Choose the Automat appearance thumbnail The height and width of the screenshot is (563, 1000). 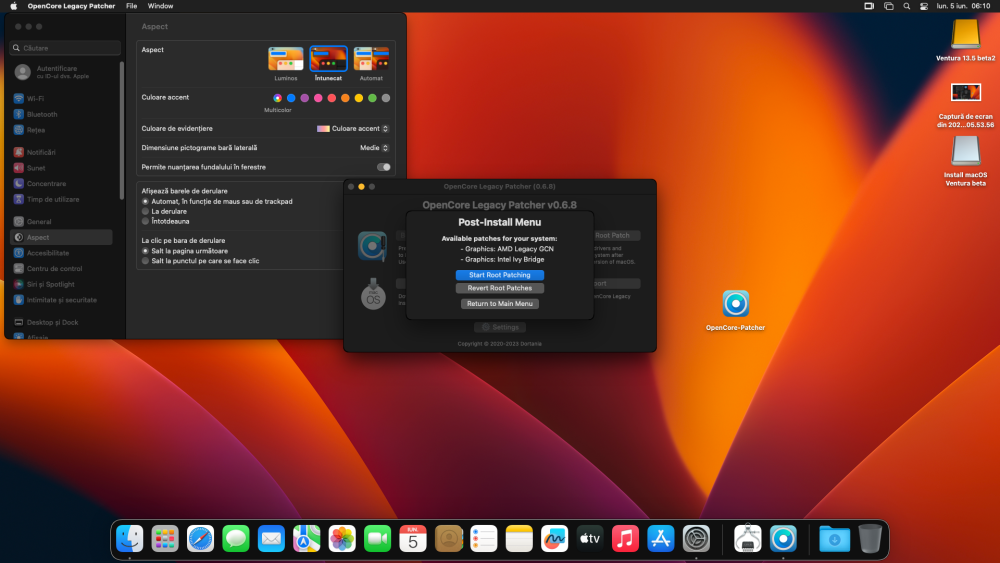[x=371, y=59]
